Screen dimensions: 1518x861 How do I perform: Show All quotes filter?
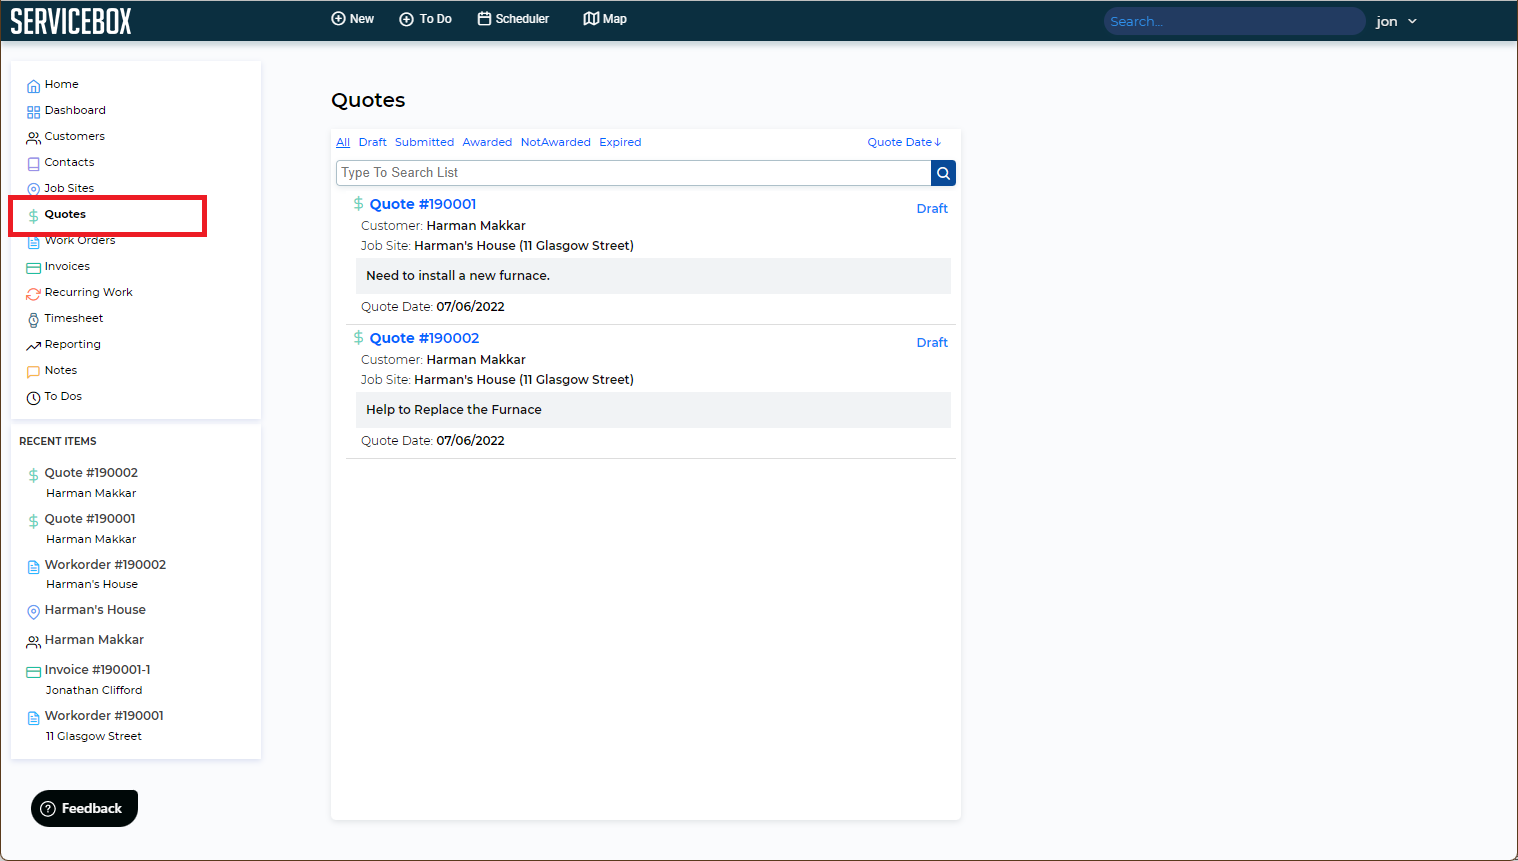click(x=343, y=142)
